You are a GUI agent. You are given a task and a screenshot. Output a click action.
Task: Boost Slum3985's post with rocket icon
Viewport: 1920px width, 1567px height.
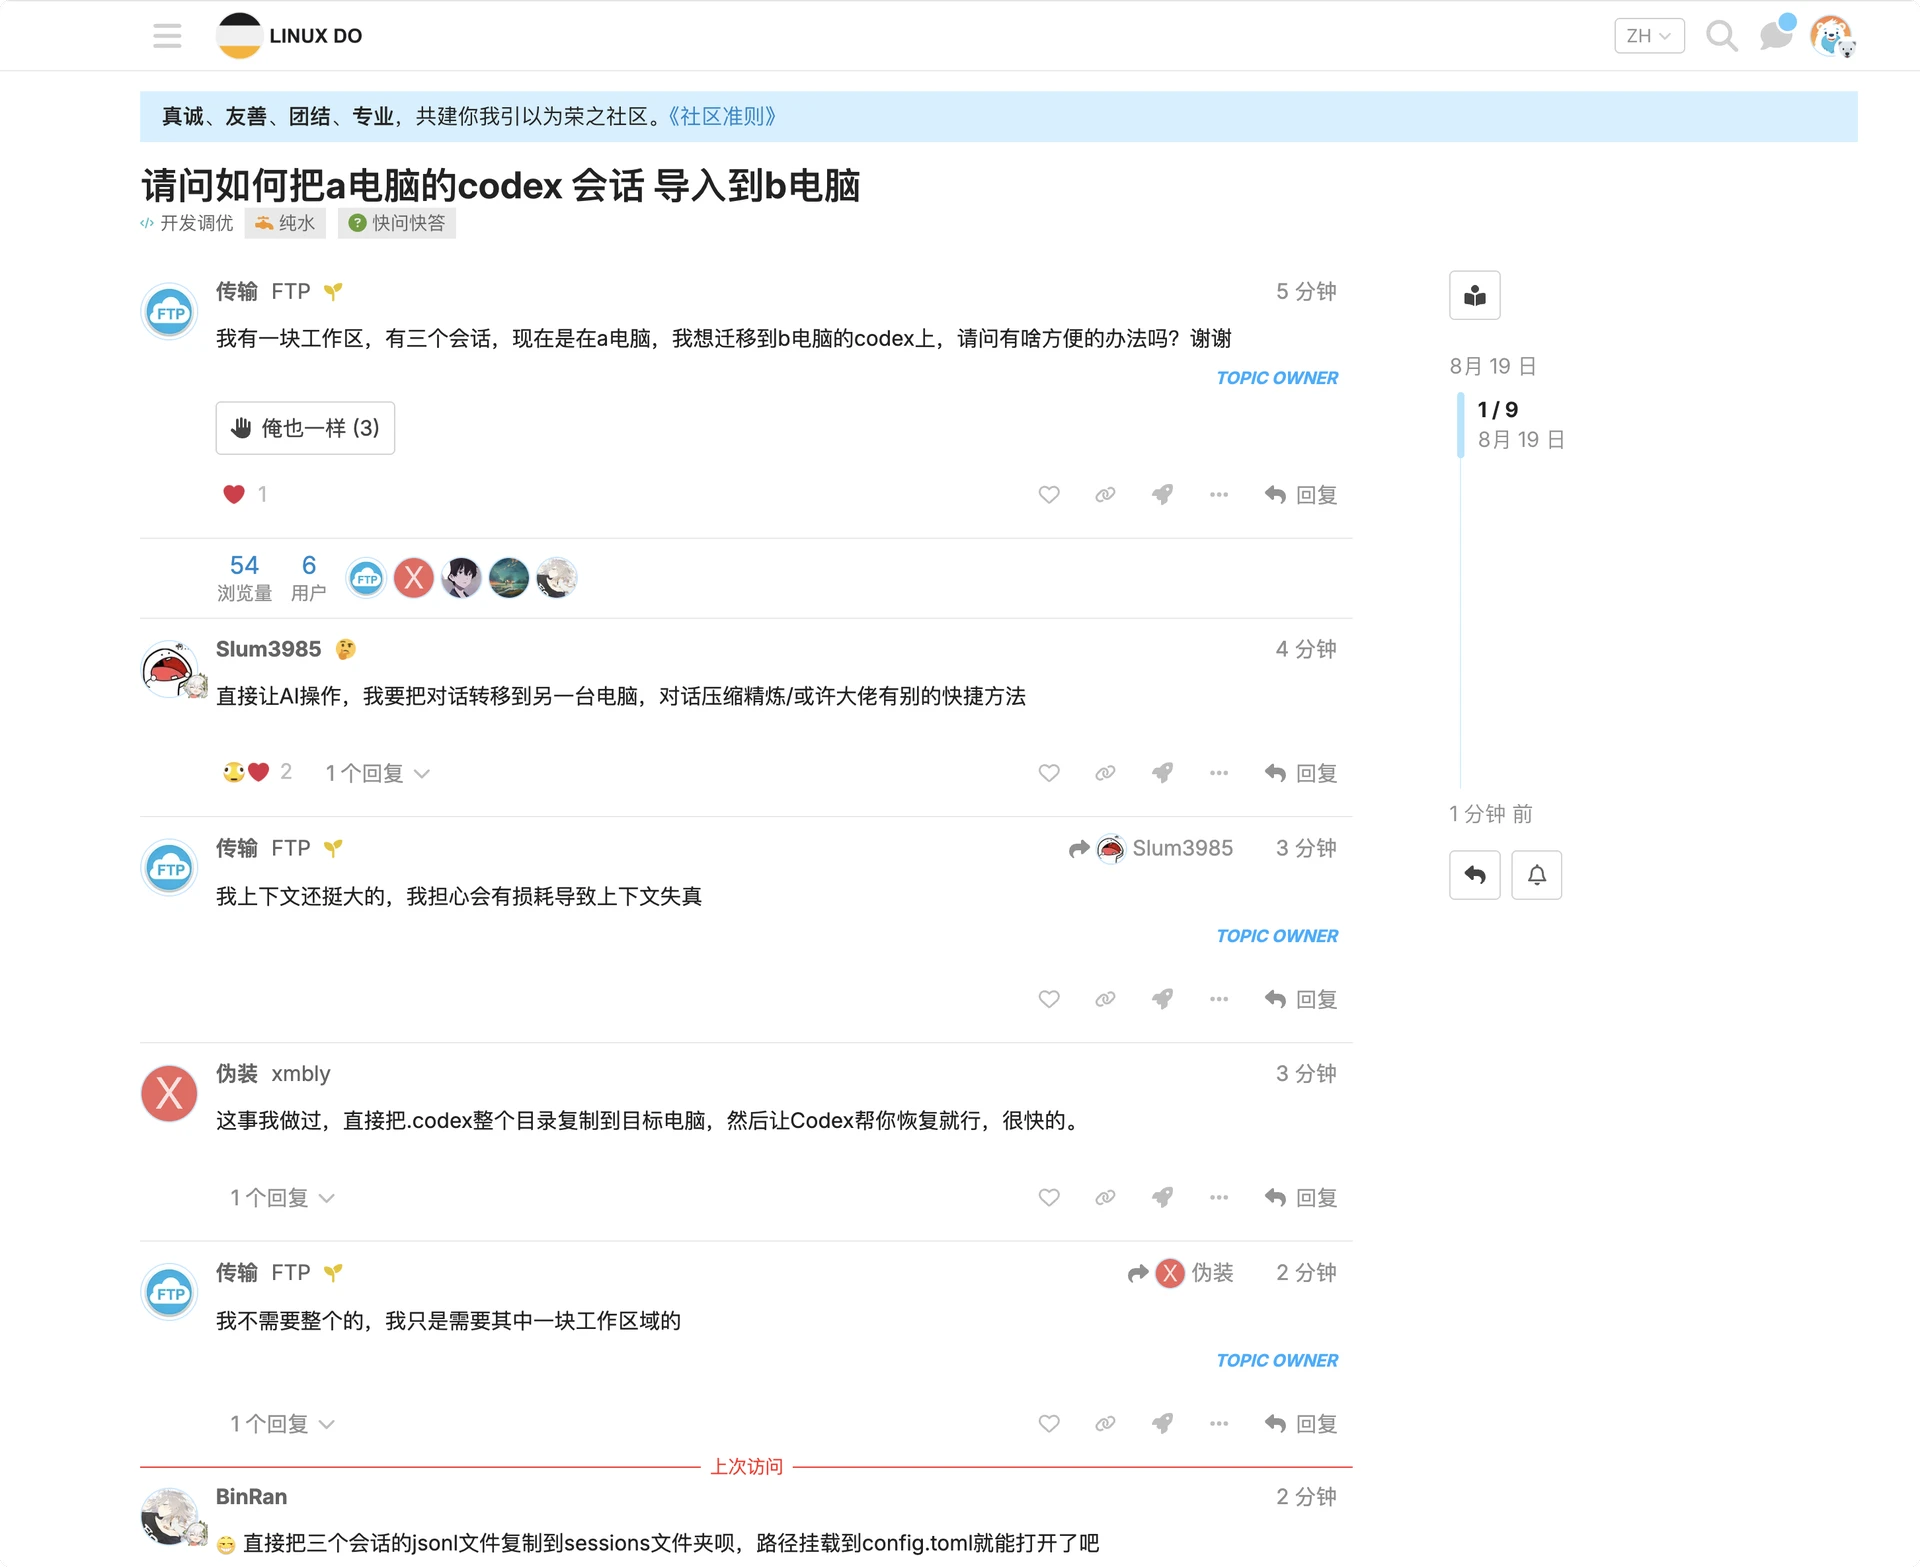(1162, 773)
